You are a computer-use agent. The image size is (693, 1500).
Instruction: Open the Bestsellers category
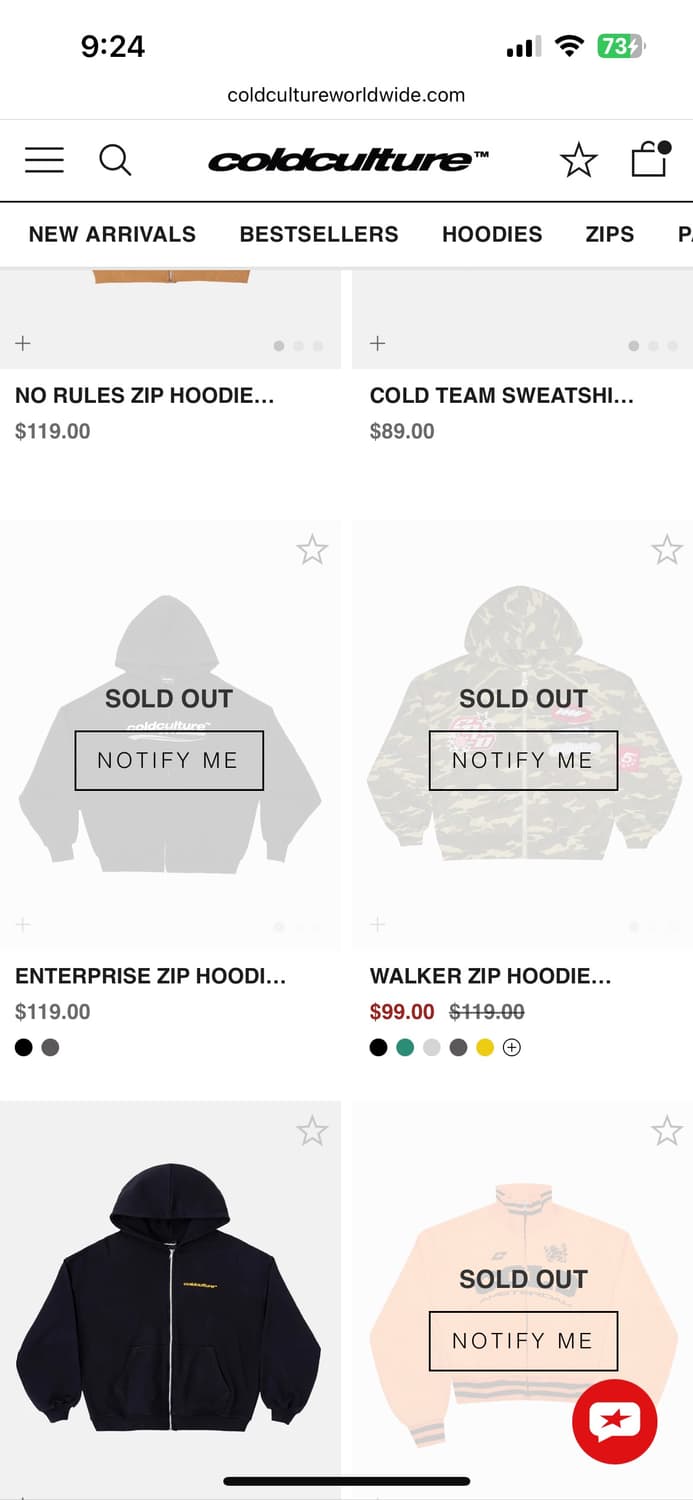pyautogui.click(x=319, y=234)
